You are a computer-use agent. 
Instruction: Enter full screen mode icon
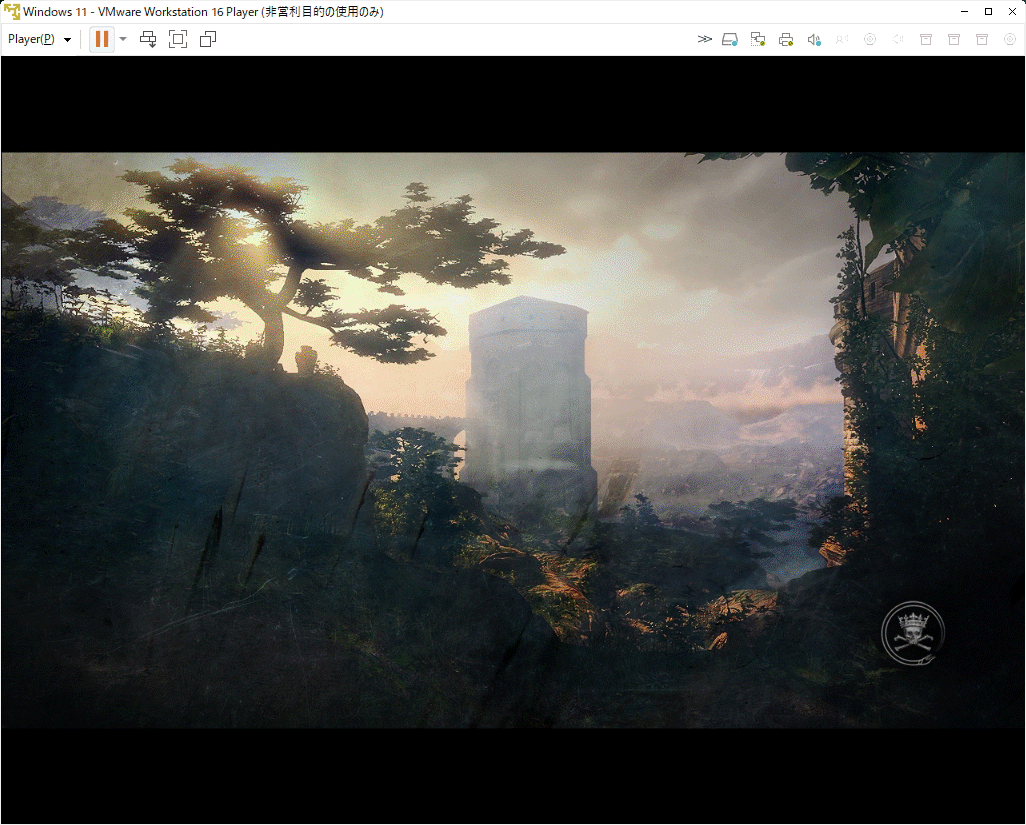point(178,39)
